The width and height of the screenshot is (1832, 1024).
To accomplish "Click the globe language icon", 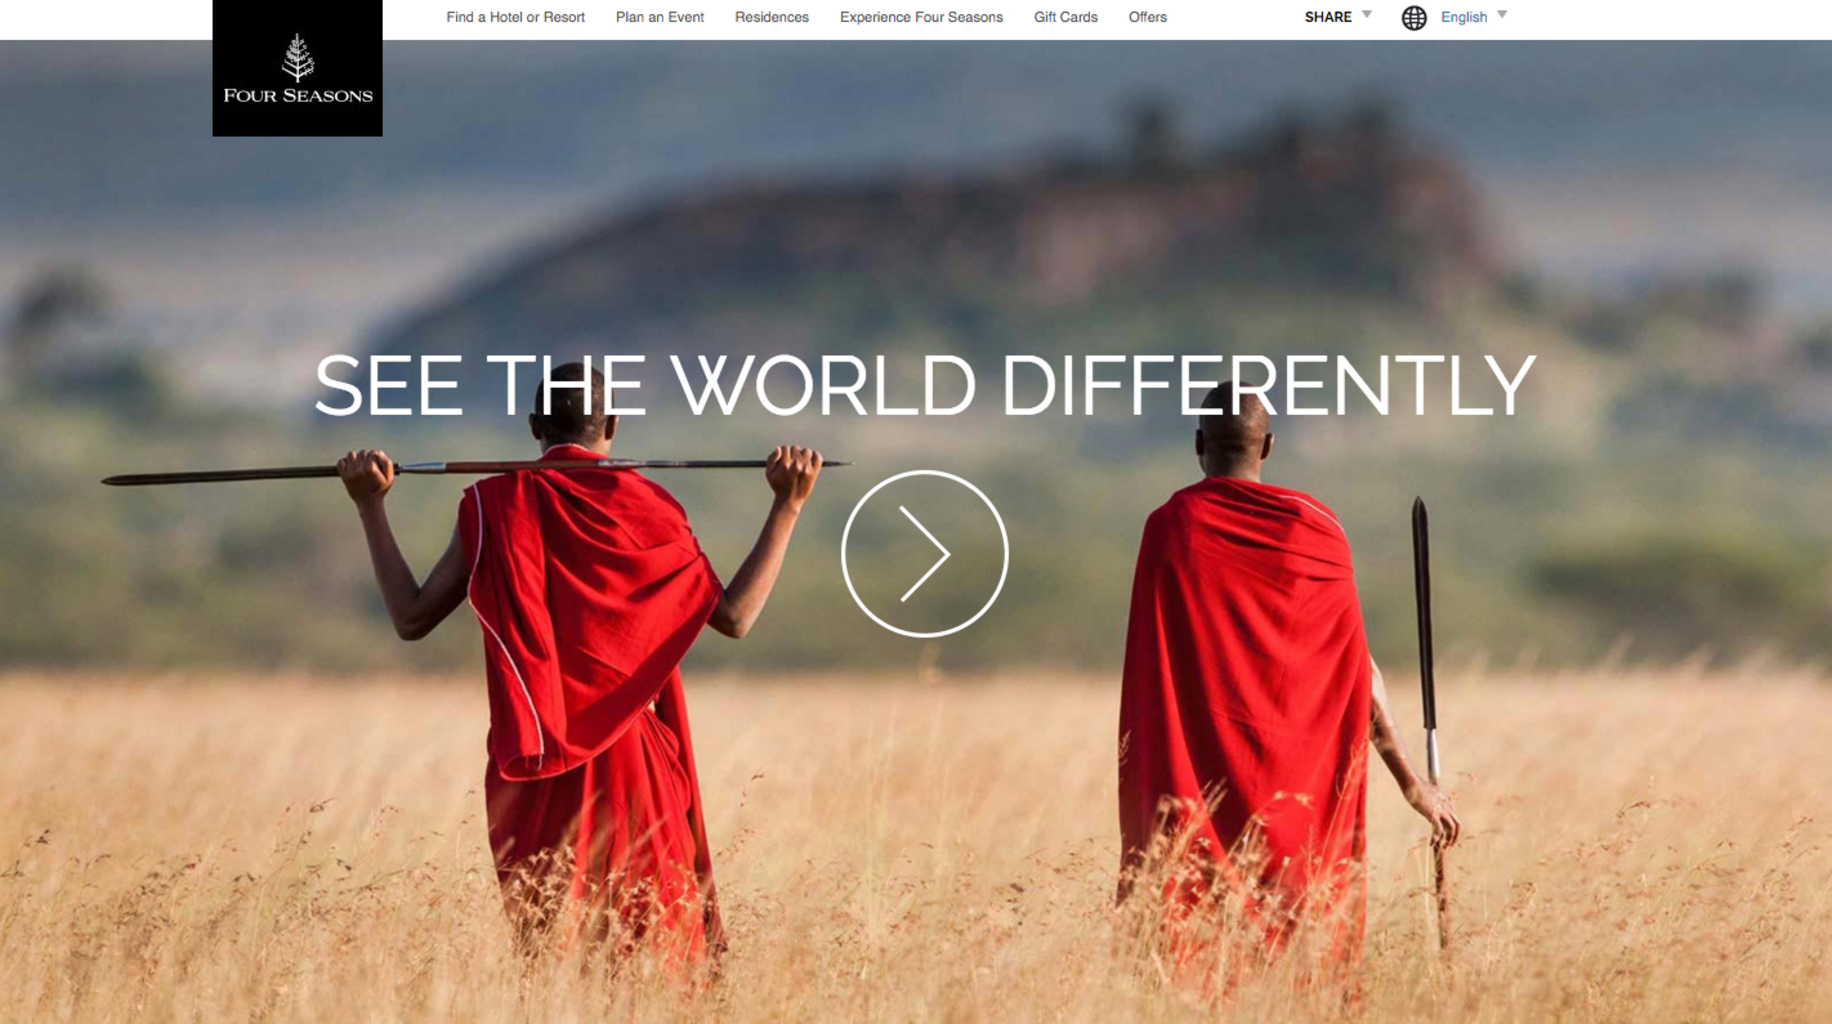I will point(1413,18).
